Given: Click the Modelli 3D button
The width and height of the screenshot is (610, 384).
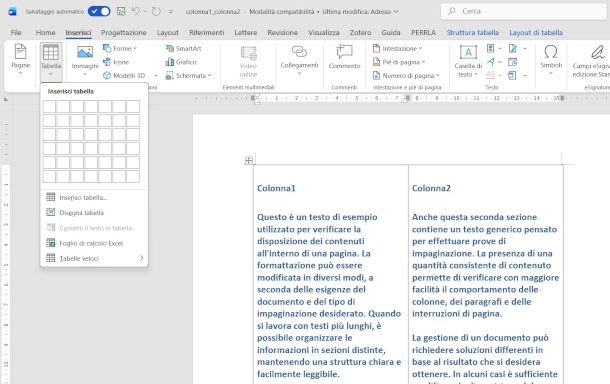Looking at the screenshot, I should pos(124,75).
